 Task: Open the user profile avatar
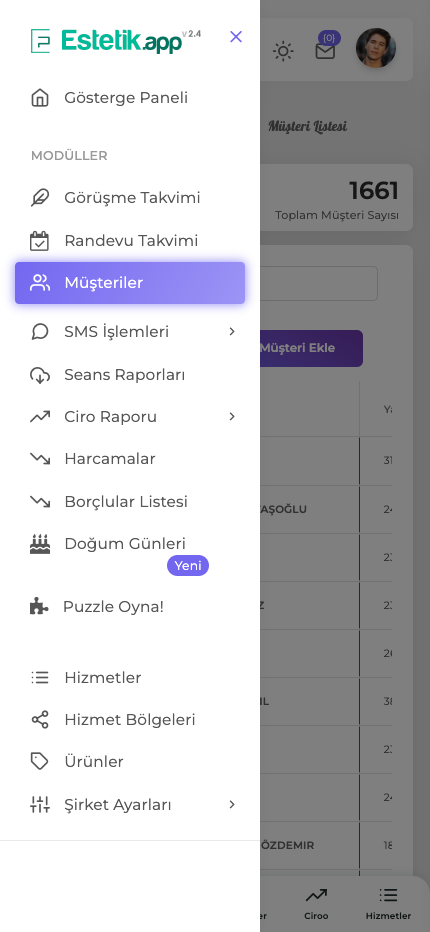click(376, 48)
